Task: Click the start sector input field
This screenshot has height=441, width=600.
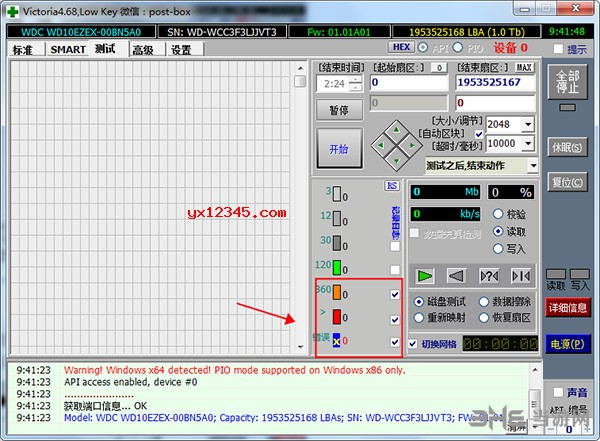Action: coord(409,83)
